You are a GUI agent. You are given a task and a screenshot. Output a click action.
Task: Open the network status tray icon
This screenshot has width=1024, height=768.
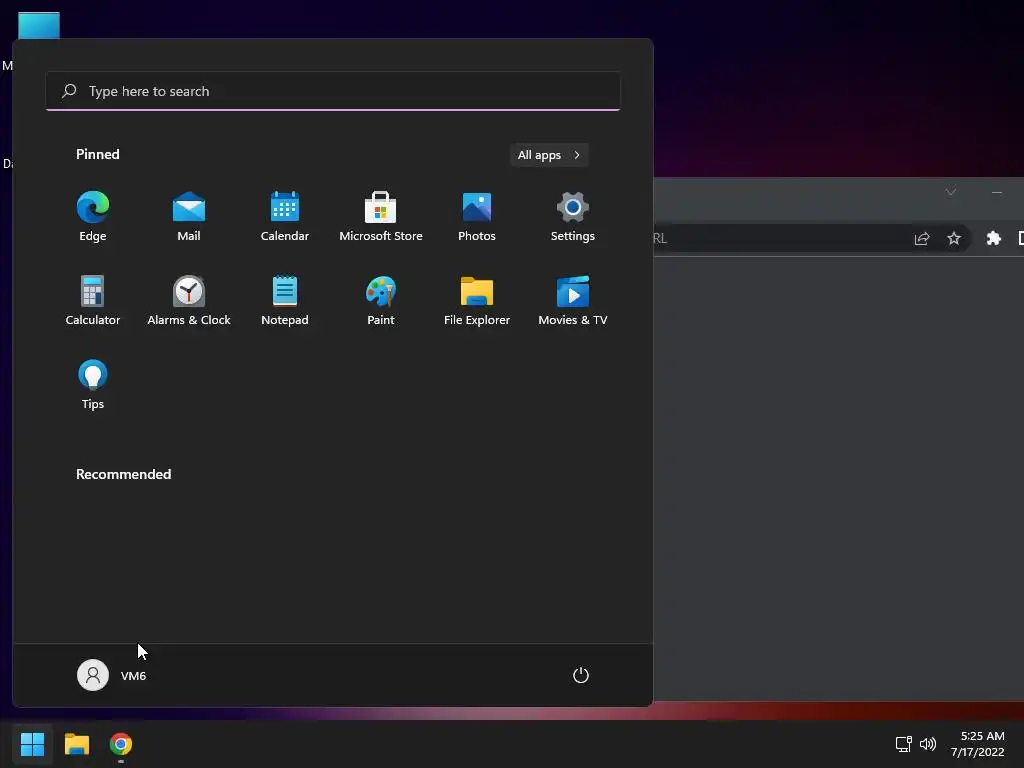click(x=903, y=744)
